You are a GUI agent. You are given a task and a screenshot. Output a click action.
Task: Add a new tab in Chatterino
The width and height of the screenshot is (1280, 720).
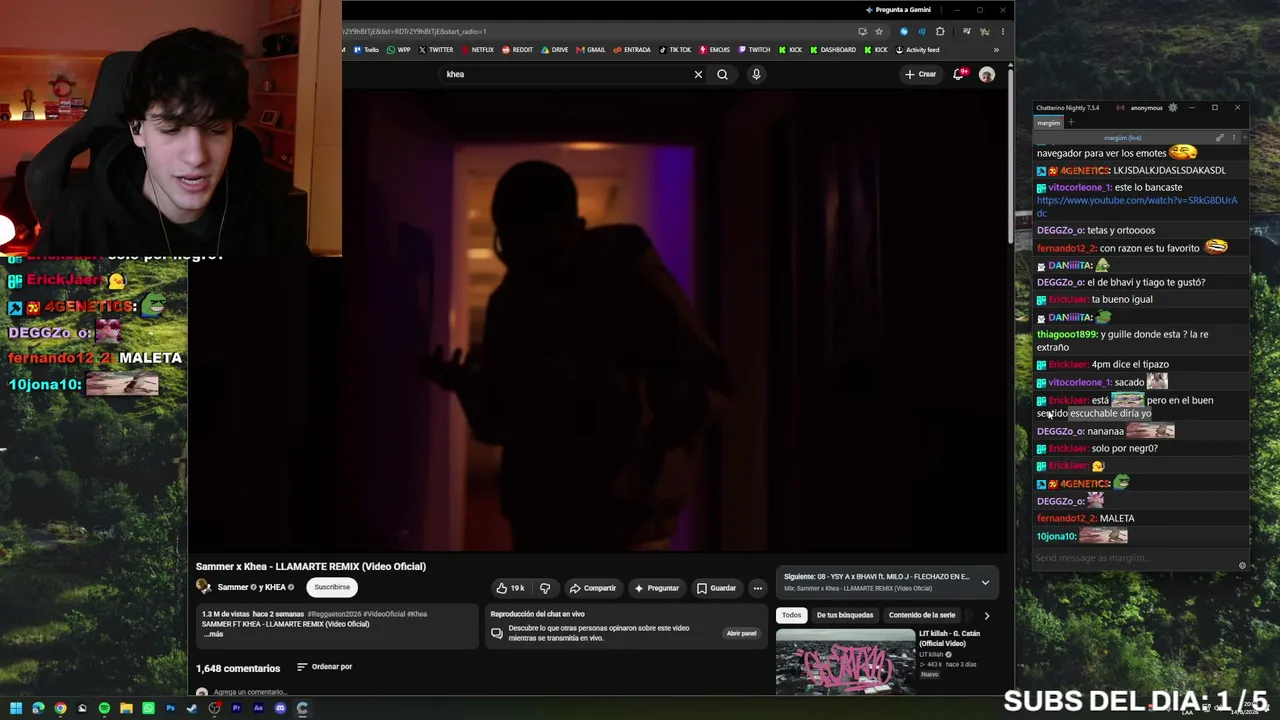[x=1071, y=123]
